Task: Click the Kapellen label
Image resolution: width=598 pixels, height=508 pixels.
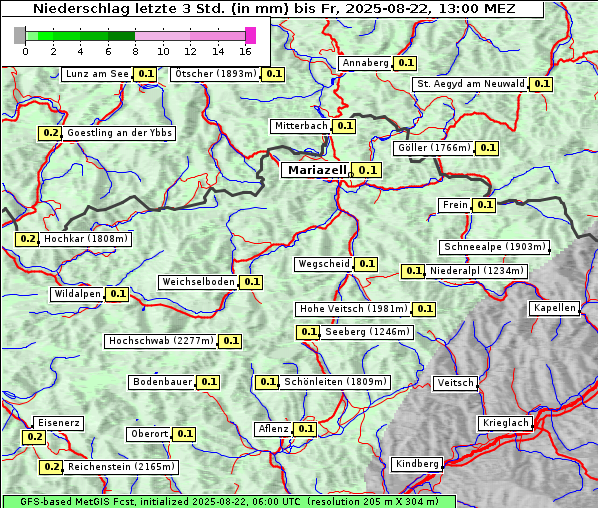Action: tap(554, 308)
